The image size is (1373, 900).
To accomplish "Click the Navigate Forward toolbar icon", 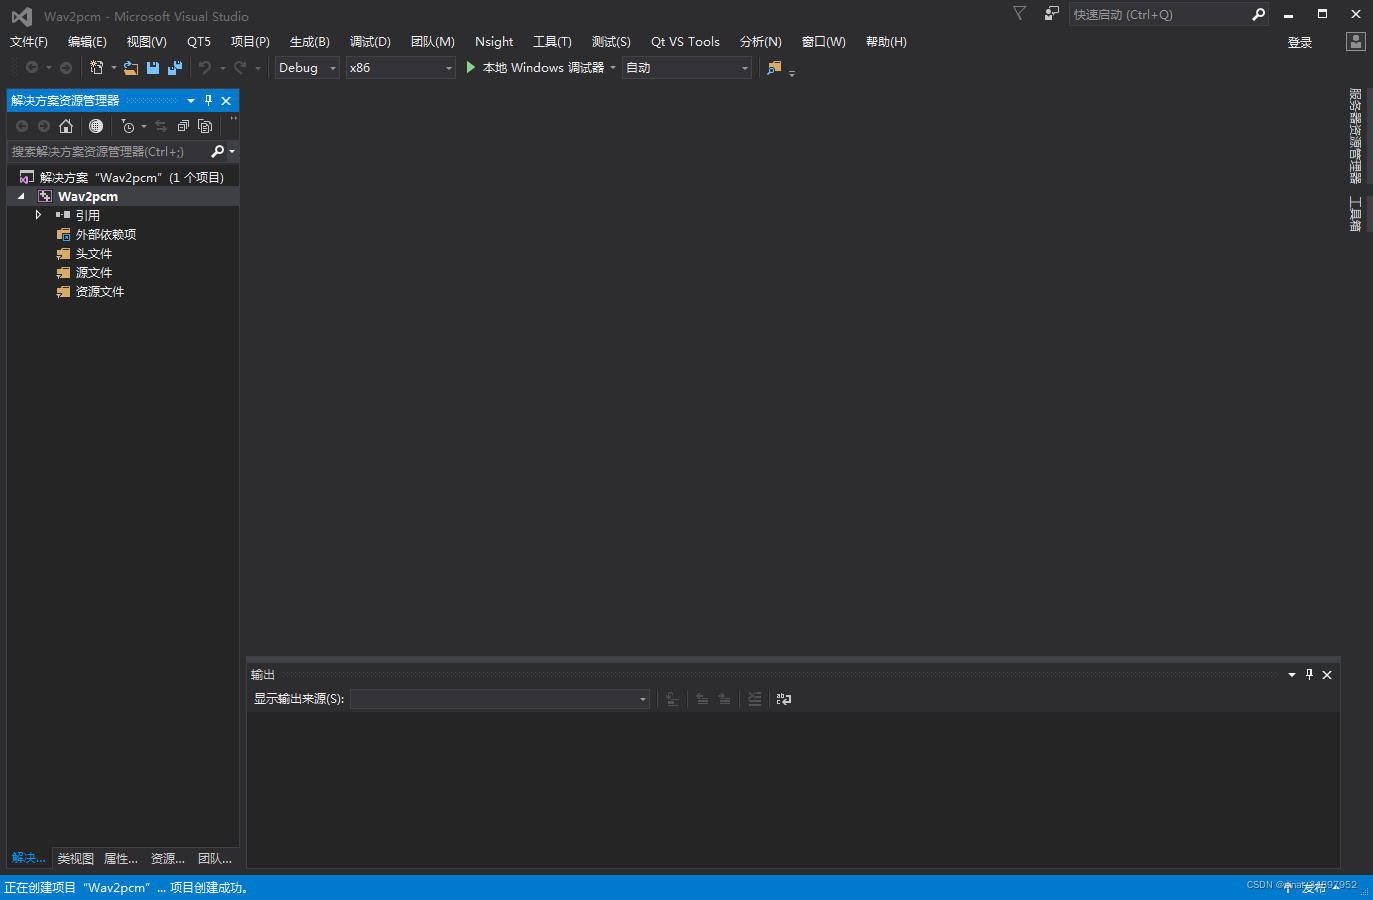I will (66, 68).
